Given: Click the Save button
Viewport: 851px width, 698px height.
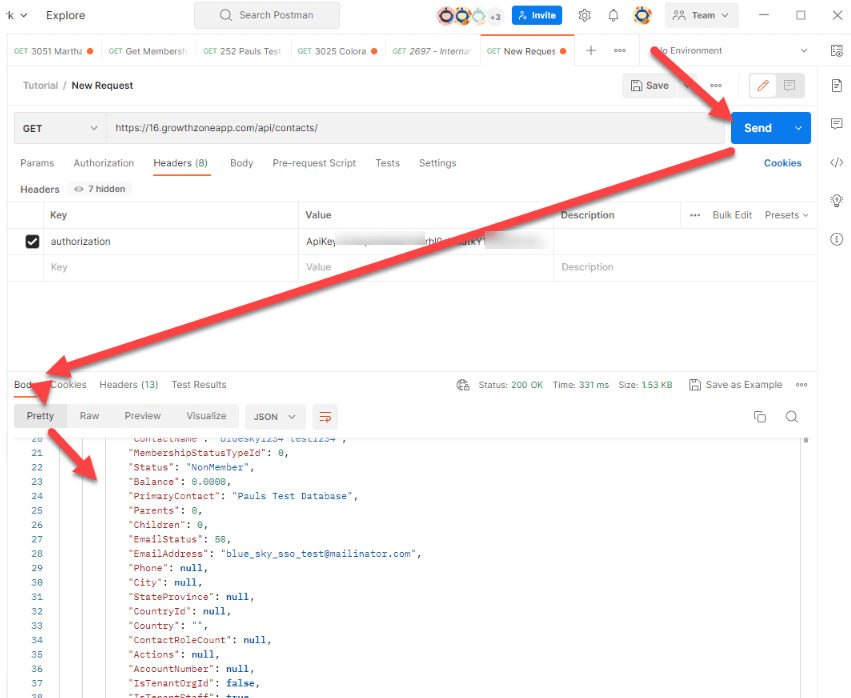Looking at the screenshot, I should [x=650, y=85].
